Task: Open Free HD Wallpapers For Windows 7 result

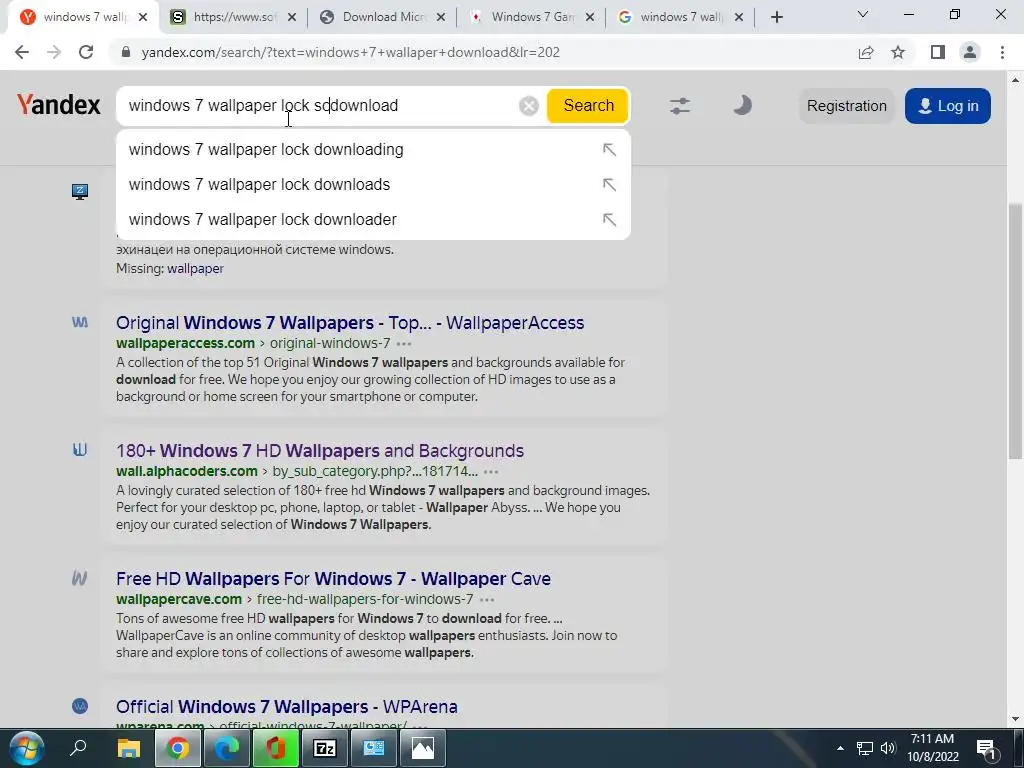Action: [x=333, y=579]
